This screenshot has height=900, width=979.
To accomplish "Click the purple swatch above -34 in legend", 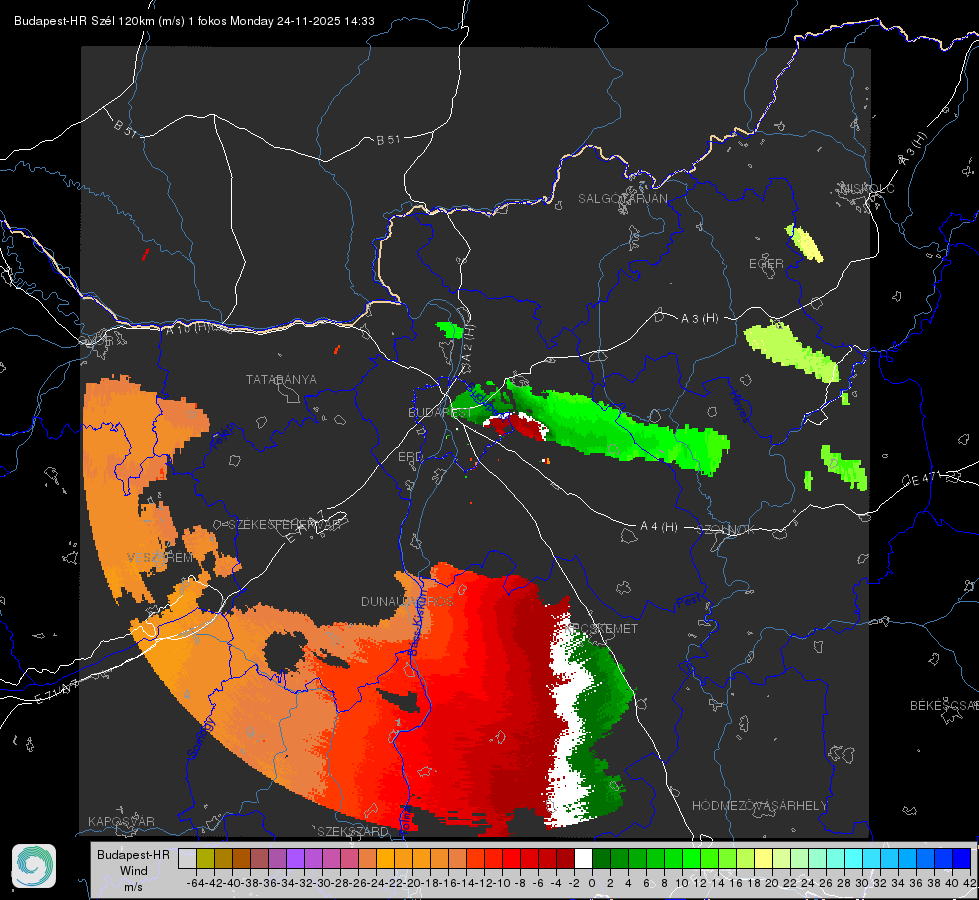I will point(295,859).
